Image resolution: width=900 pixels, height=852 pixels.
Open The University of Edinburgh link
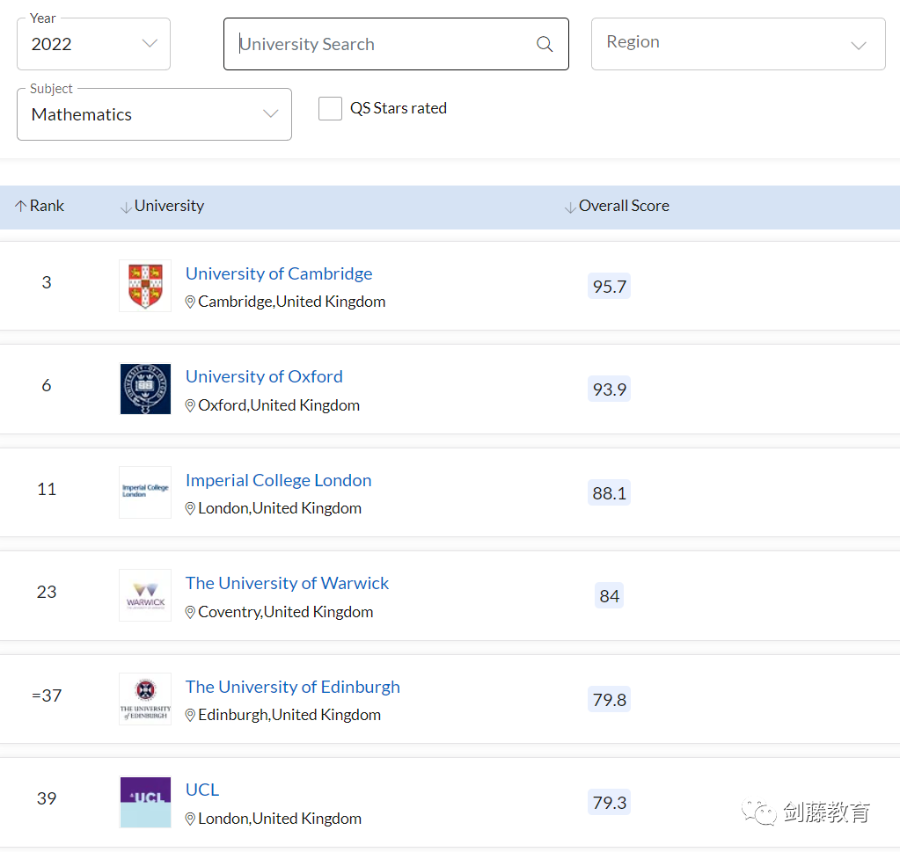[x=292, y=687]
